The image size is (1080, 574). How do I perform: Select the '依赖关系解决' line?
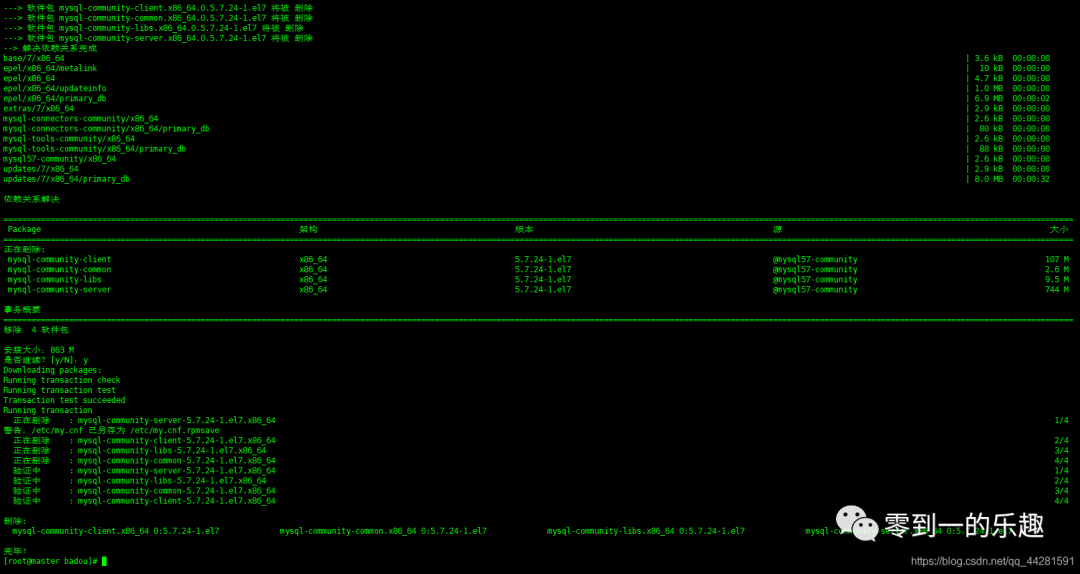pyautogui.click(x=32, y=199)
